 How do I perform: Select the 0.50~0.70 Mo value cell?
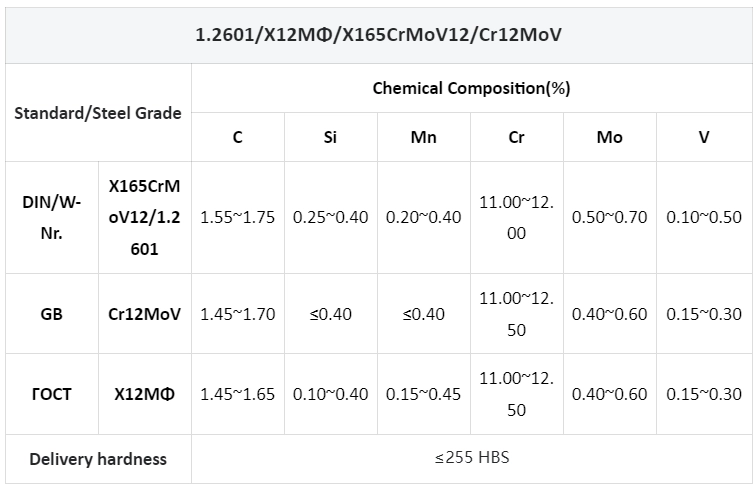click(x=609, y=217)
